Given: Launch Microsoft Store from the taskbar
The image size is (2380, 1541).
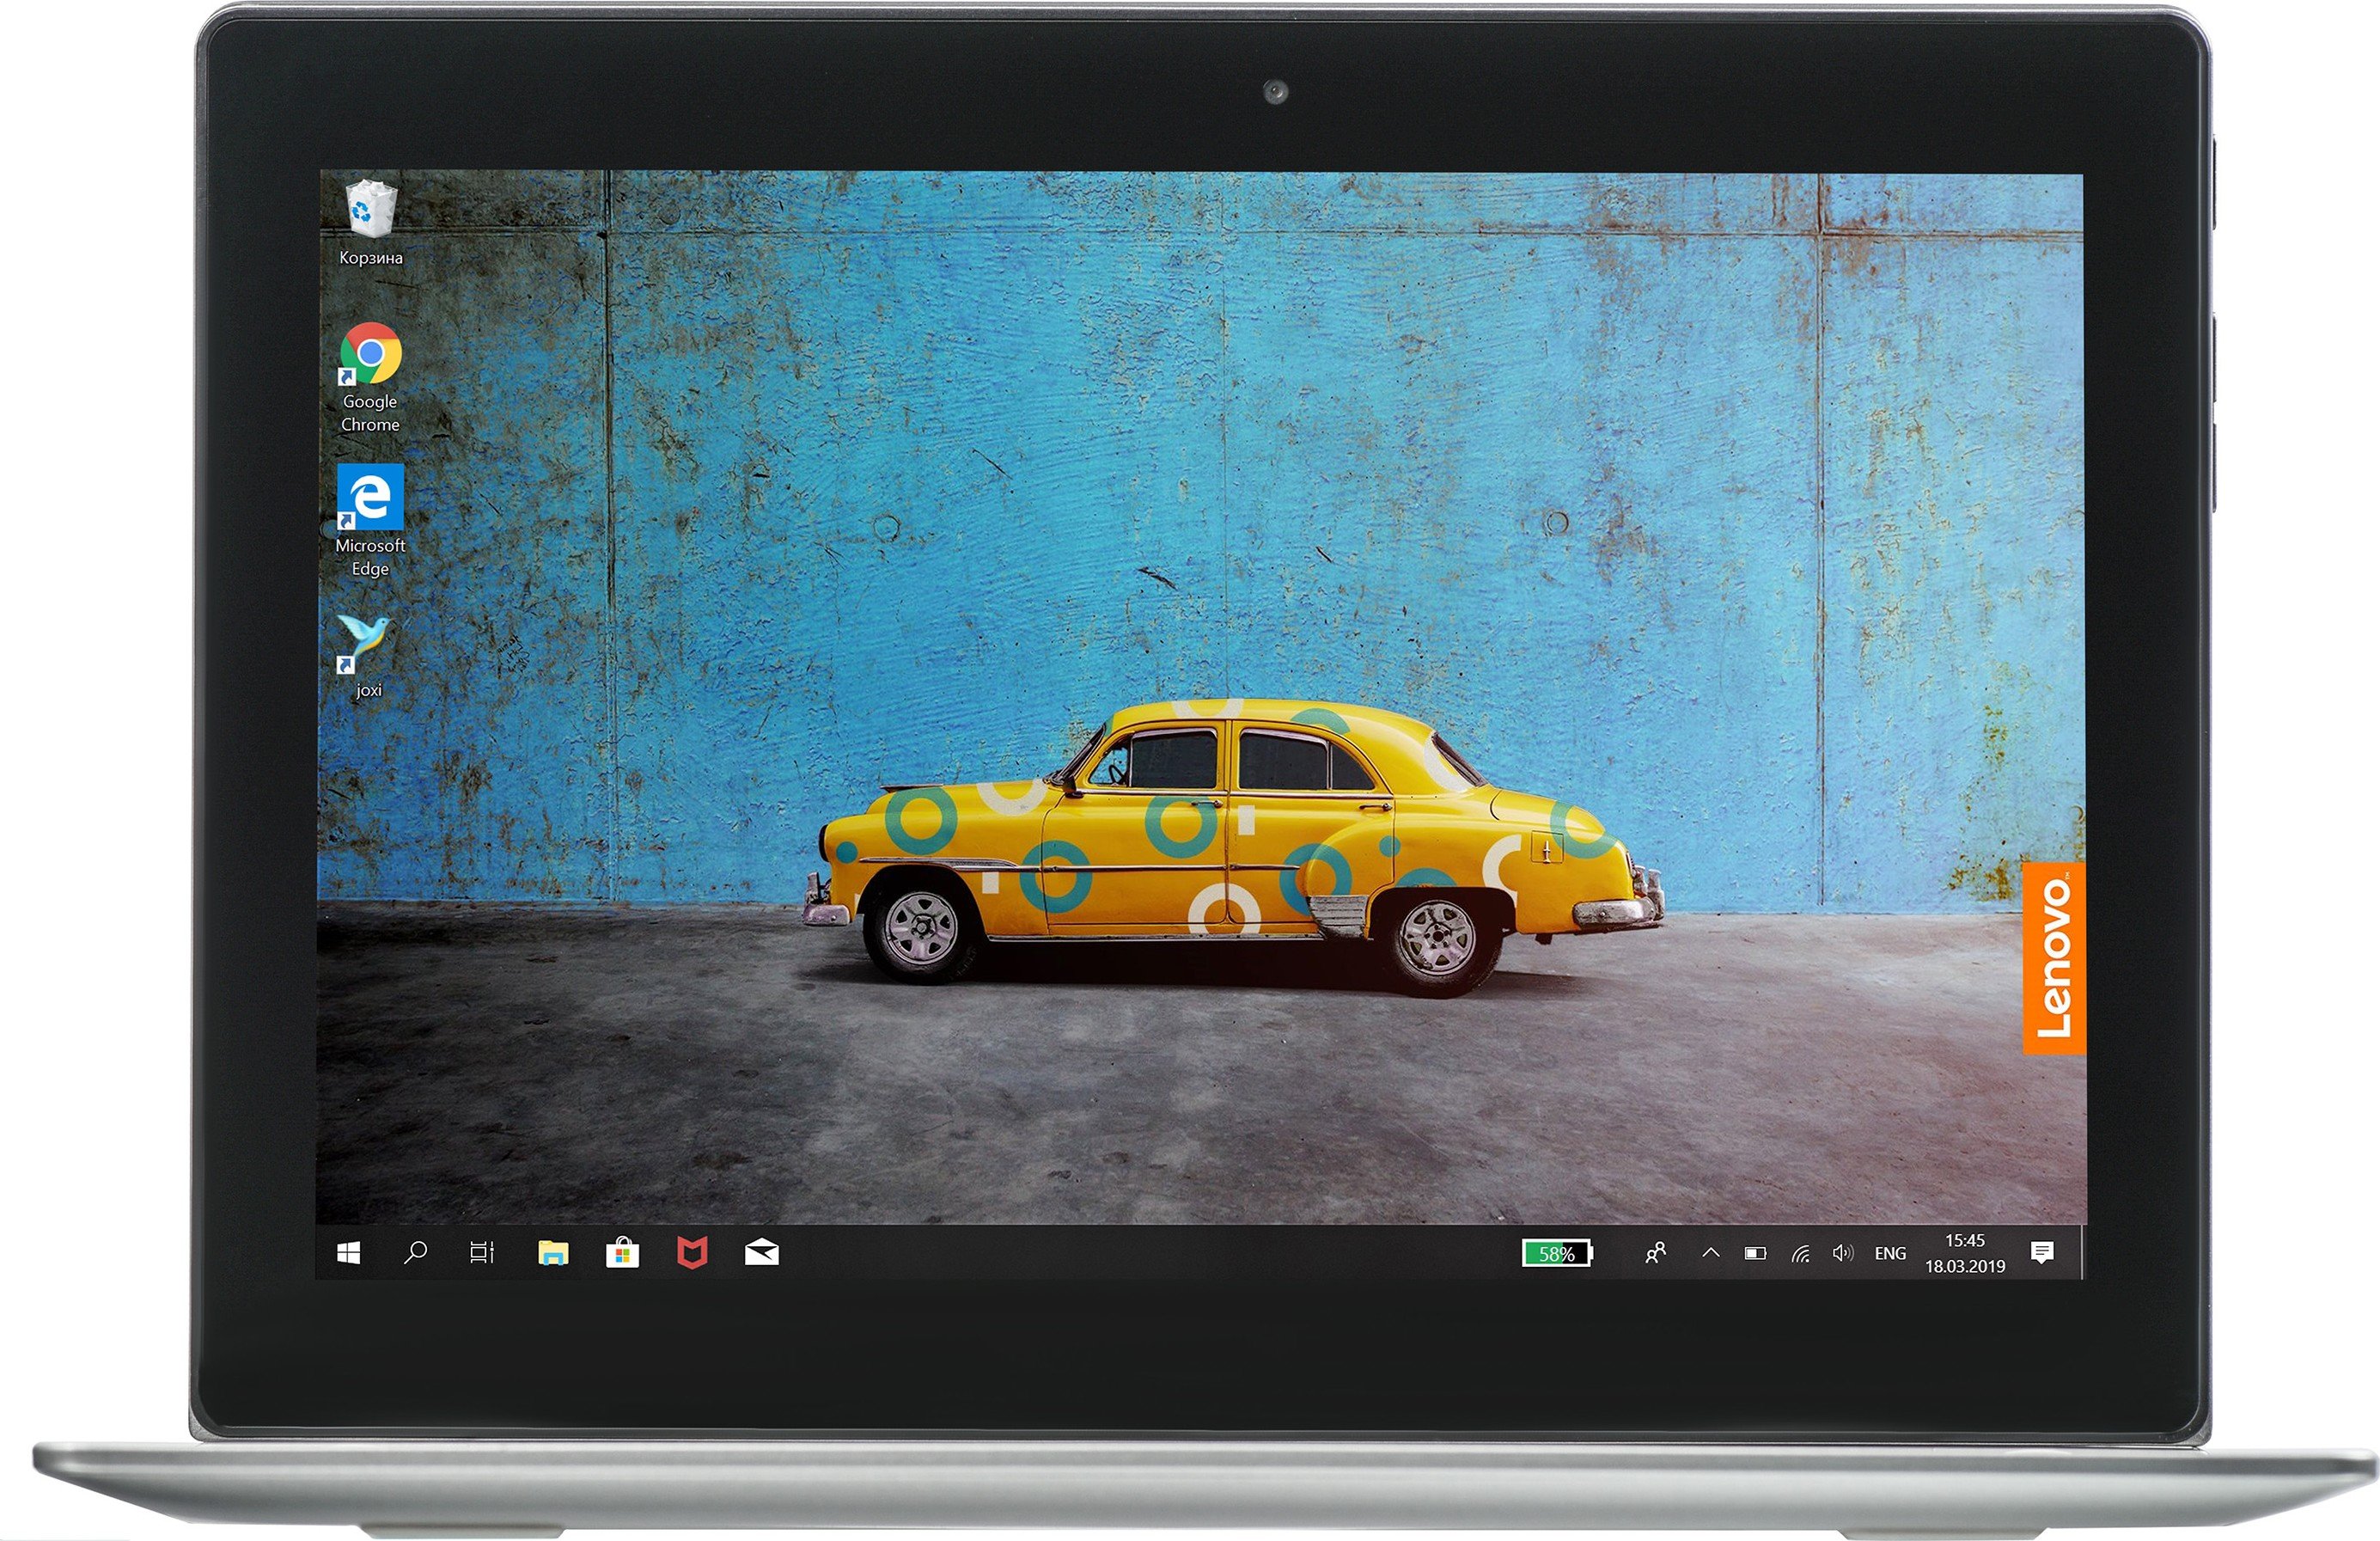Looking at the screenshot, I should [x=622, y=1253].
